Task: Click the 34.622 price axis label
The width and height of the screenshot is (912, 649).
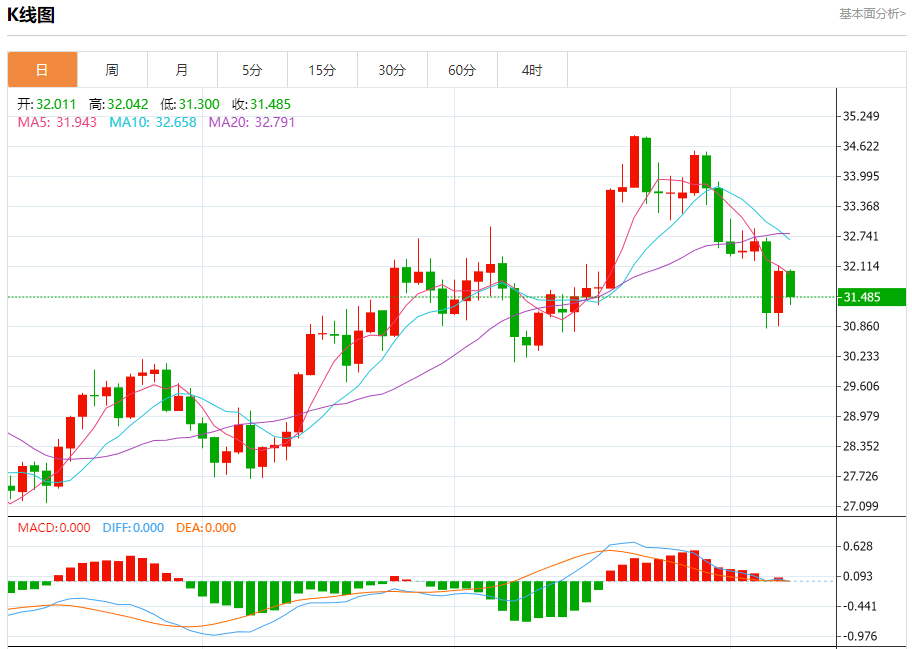Action: click(861, 146)
